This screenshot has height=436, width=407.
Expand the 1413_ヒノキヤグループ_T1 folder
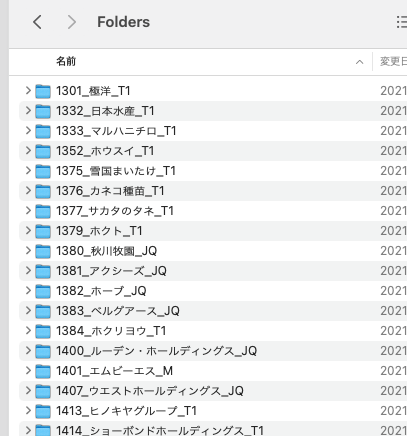pos(28,410)
